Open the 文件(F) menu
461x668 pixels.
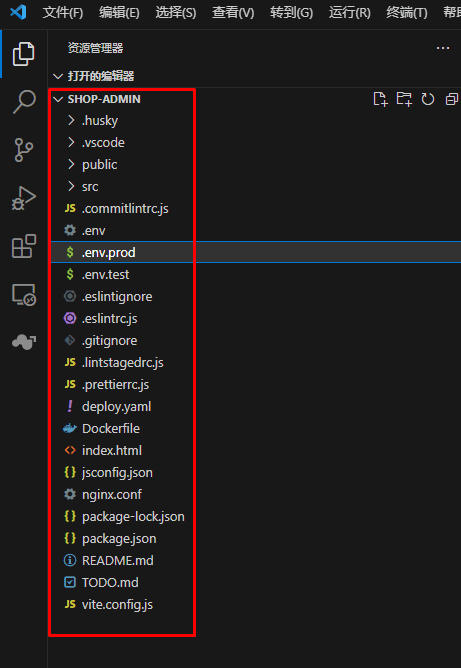[x=63, y=13]
